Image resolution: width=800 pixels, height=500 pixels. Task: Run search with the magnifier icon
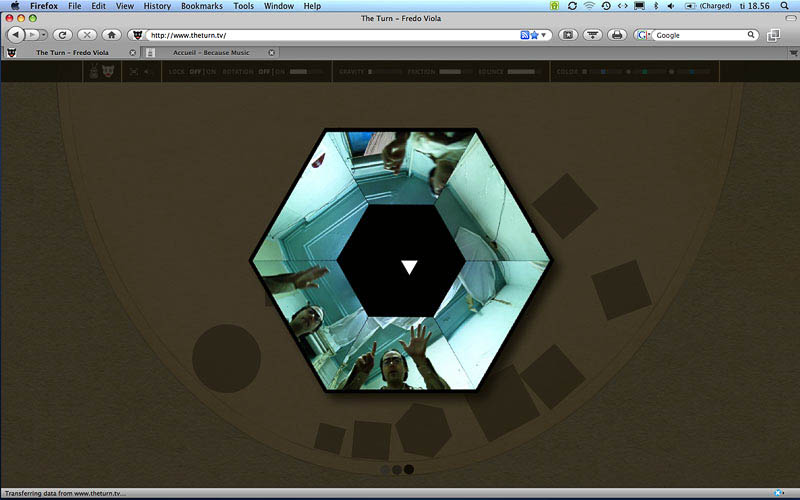(751, 35)
